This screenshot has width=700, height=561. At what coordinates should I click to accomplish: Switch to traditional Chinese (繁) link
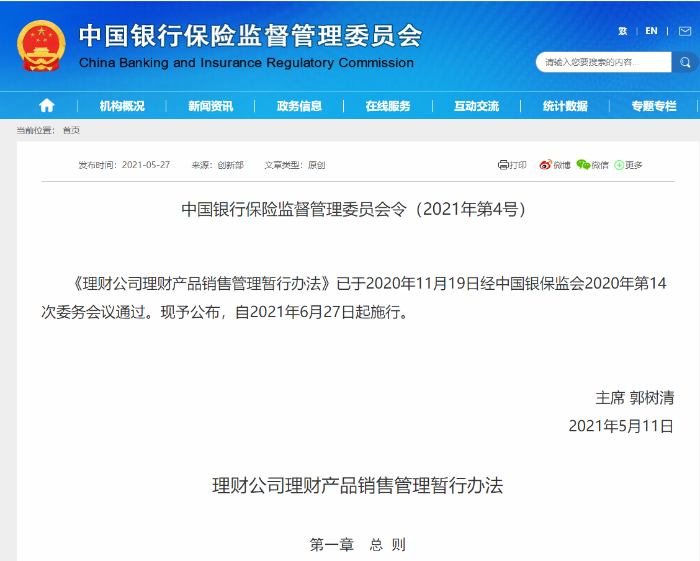[623, 31]
